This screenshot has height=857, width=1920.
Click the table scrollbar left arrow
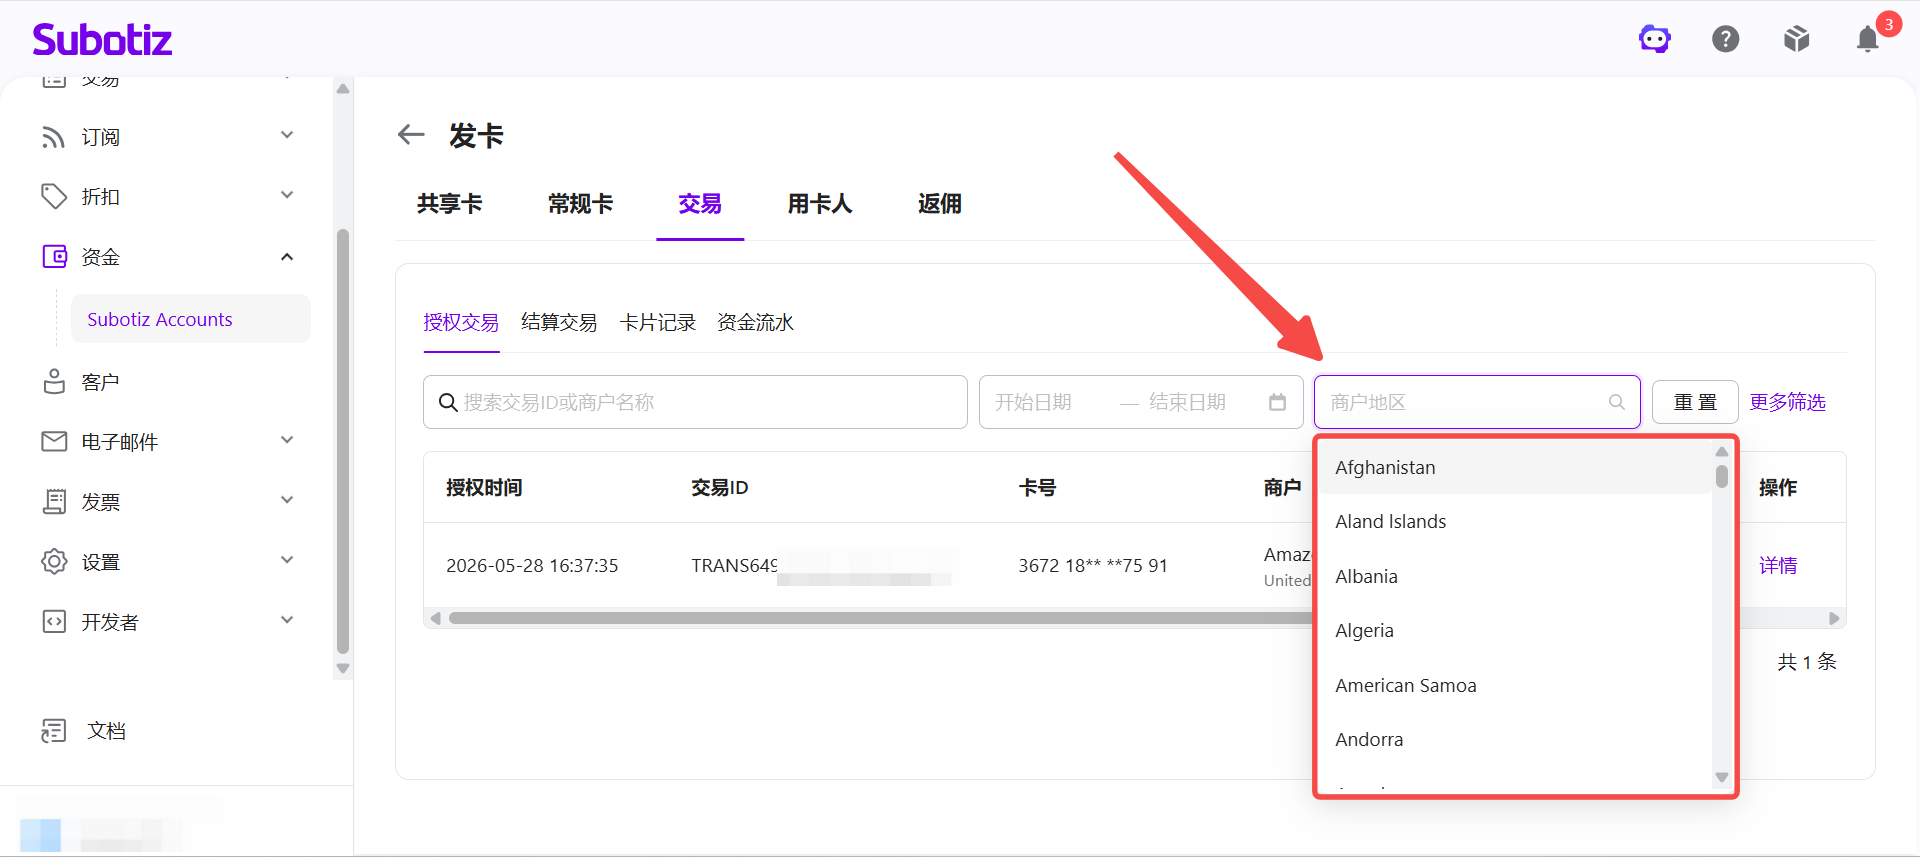pos(435,618)
